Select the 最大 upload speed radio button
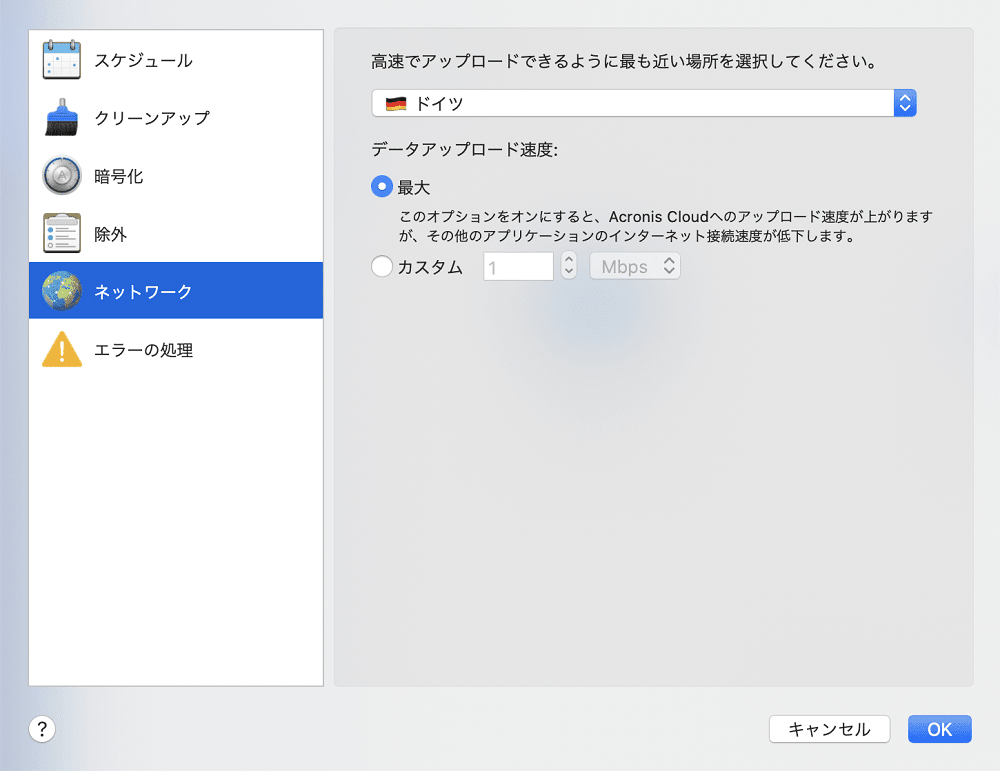Viewport: 1000px width, 771px height. point(382,187)
